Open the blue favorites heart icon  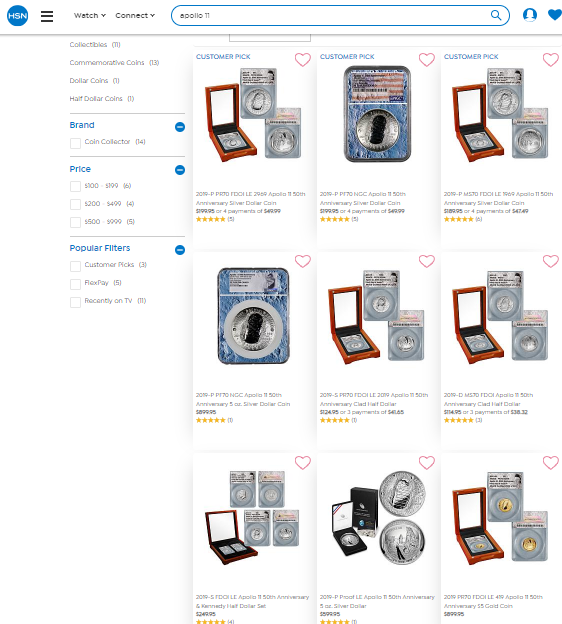[555, 15]
